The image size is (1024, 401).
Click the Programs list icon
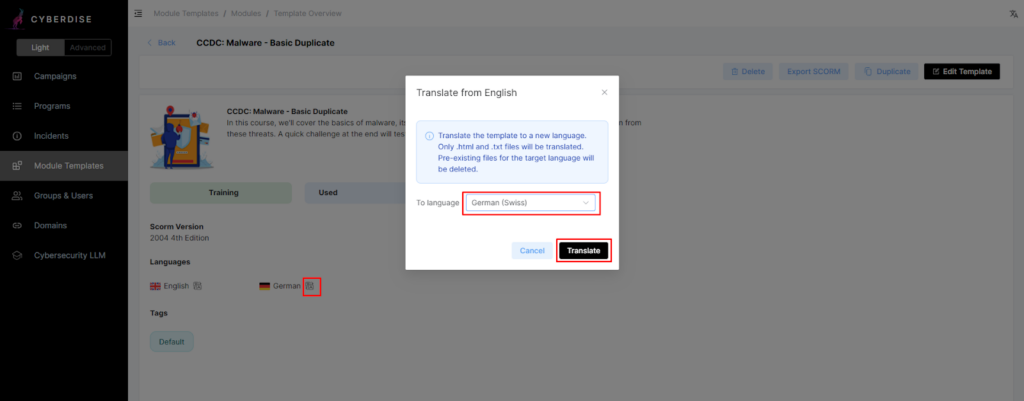pyautogui.click(x=17, y=106)
